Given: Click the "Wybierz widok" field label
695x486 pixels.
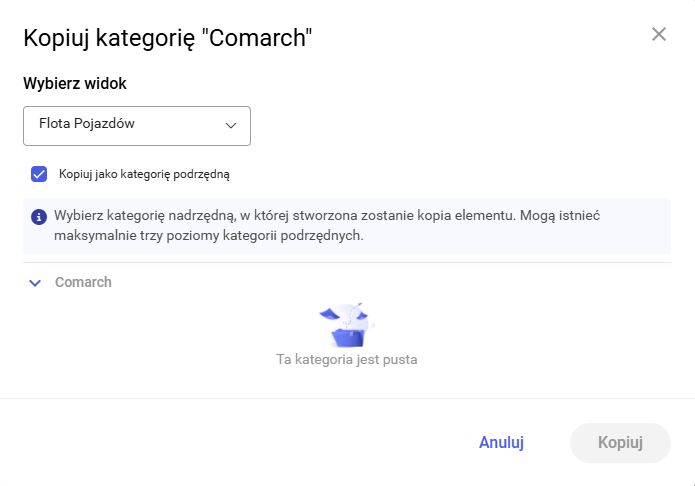Looking at the screenshot, I should pyautogui.click(x=75, y=83).
